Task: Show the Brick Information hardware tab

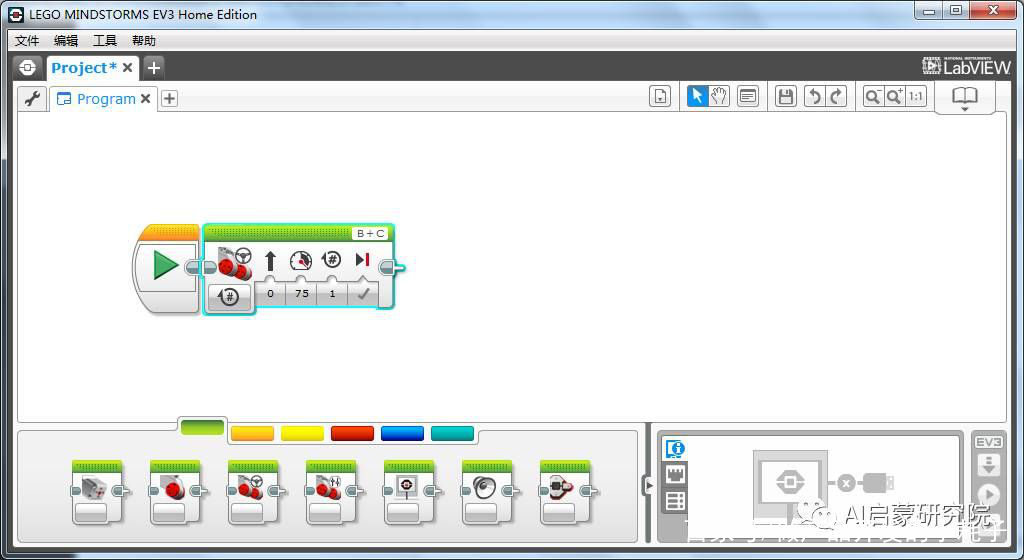Action: pyautogui.click(x=675, y=449)
